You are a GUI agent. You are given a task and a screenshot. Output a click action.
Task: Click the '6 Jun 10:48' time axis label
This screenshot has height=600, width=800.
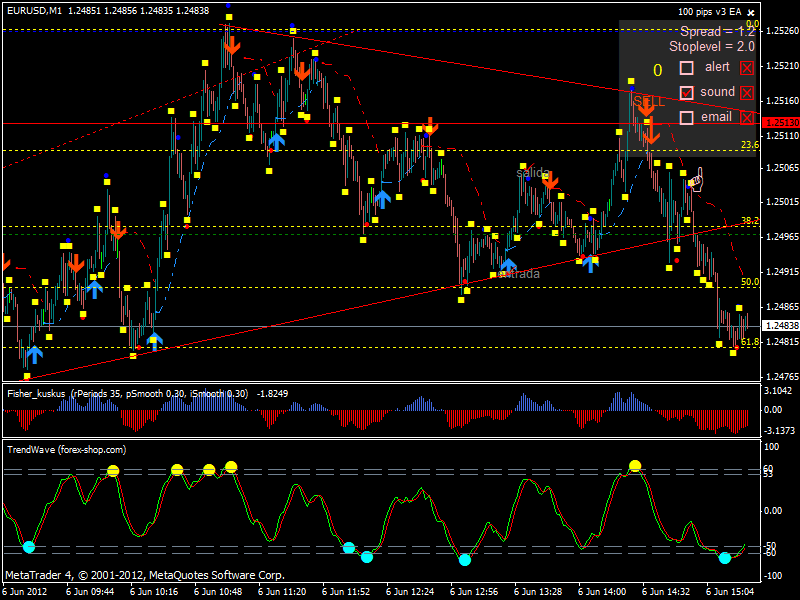pyautogui.click(x=218, y=592)
